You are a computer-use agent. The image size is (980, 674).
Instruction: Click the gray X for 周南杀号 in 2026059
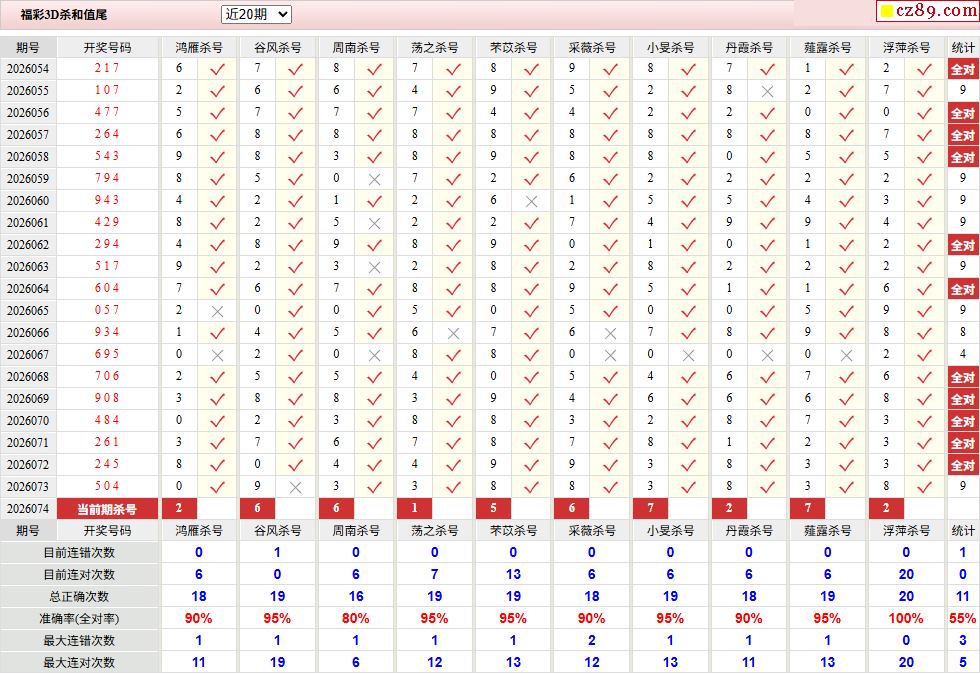click(374, 179)
